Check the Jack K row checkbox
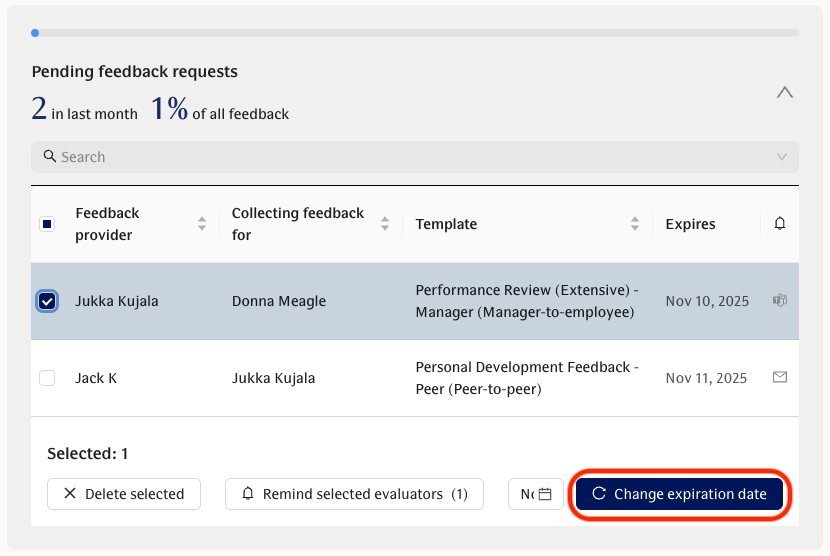 [47, 378]
